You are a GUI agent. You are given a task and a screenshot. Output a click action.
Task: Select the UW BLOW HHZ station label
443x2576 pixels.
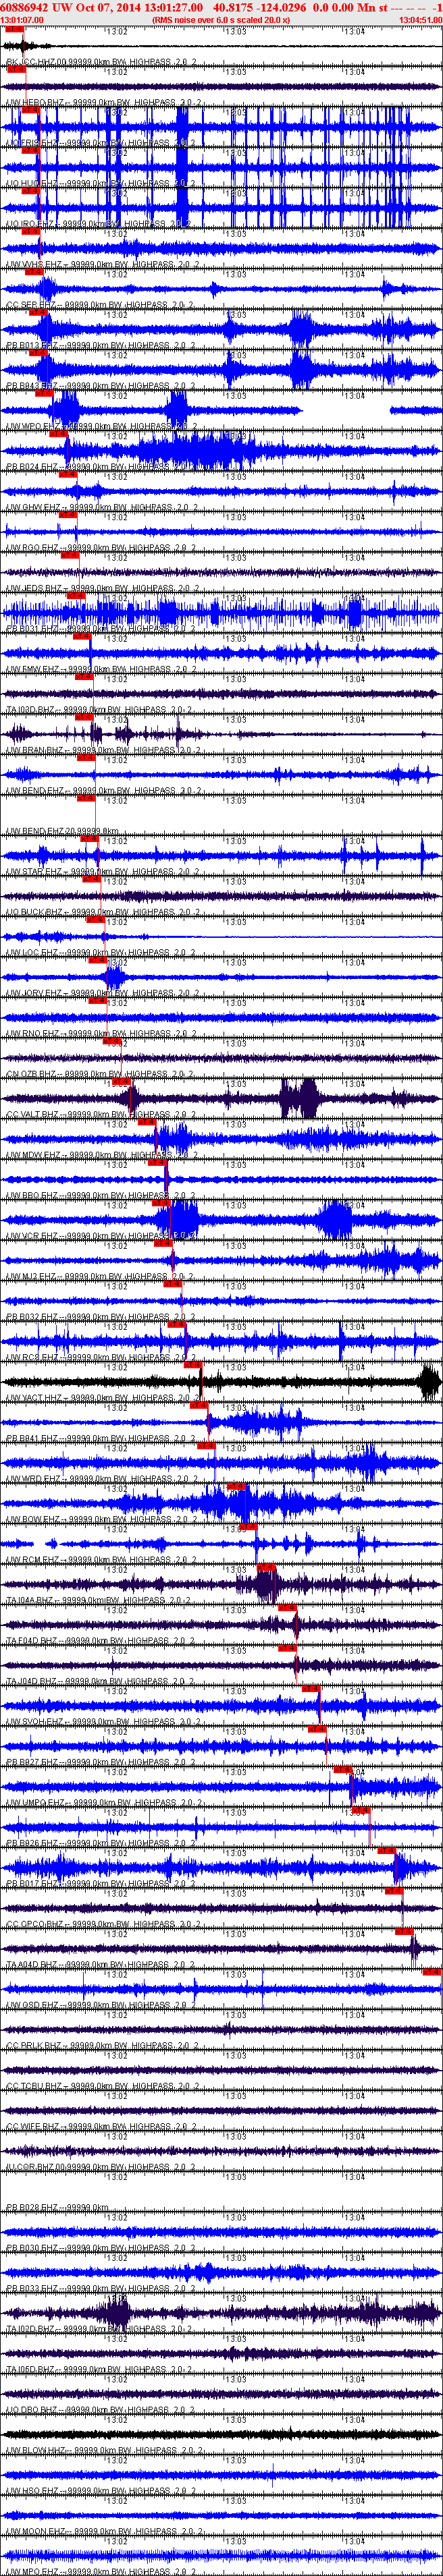(x=104, y=2451)
